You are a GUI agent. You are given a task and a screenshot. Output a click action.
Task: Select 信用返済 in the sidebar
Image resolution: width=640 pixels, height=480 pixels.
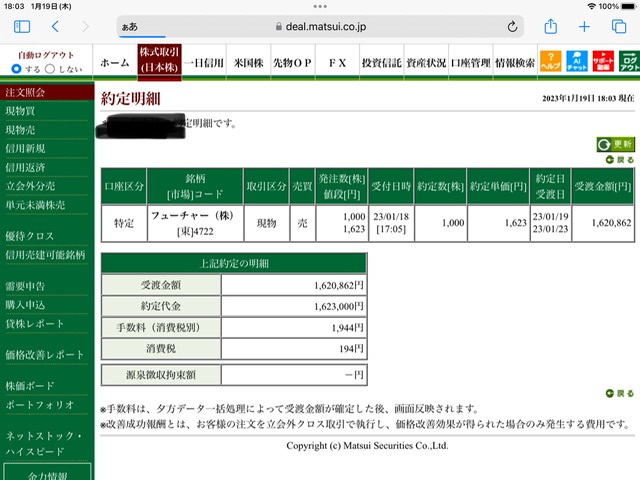pyautogui.click(x=25, y=167)
